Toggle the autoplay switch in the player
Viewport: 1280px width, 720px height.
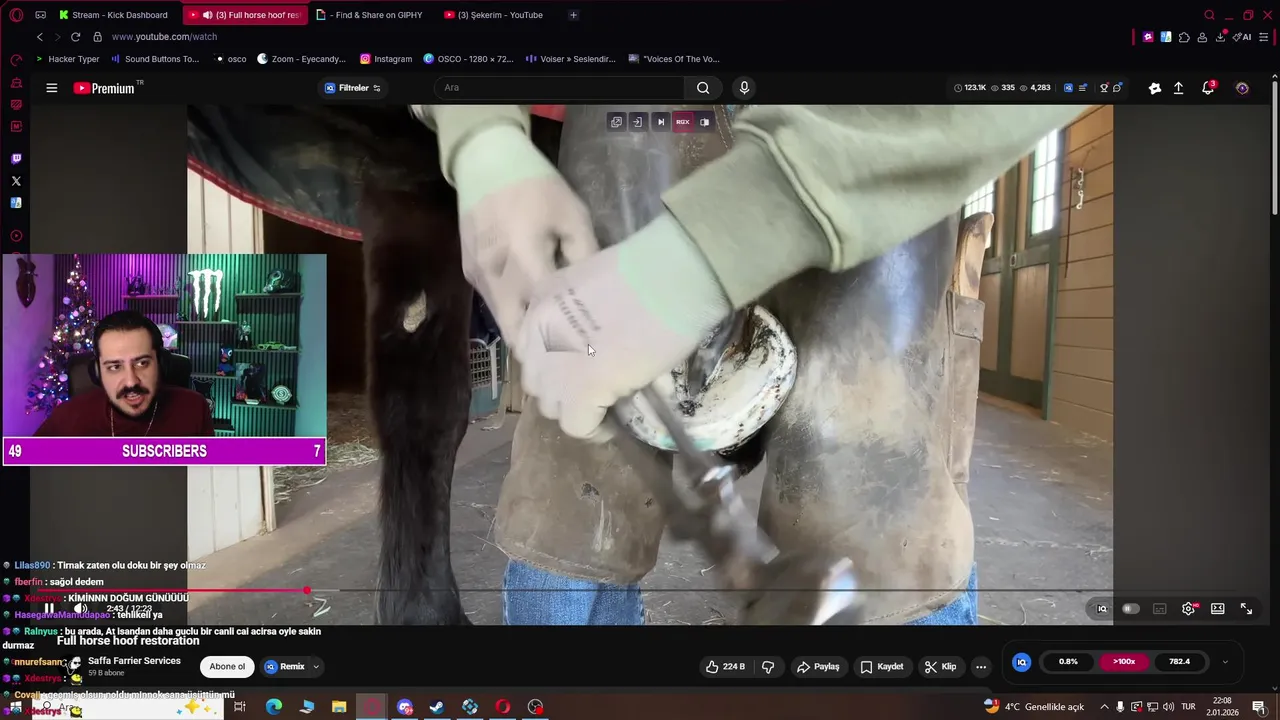(x=1131, y=609)
